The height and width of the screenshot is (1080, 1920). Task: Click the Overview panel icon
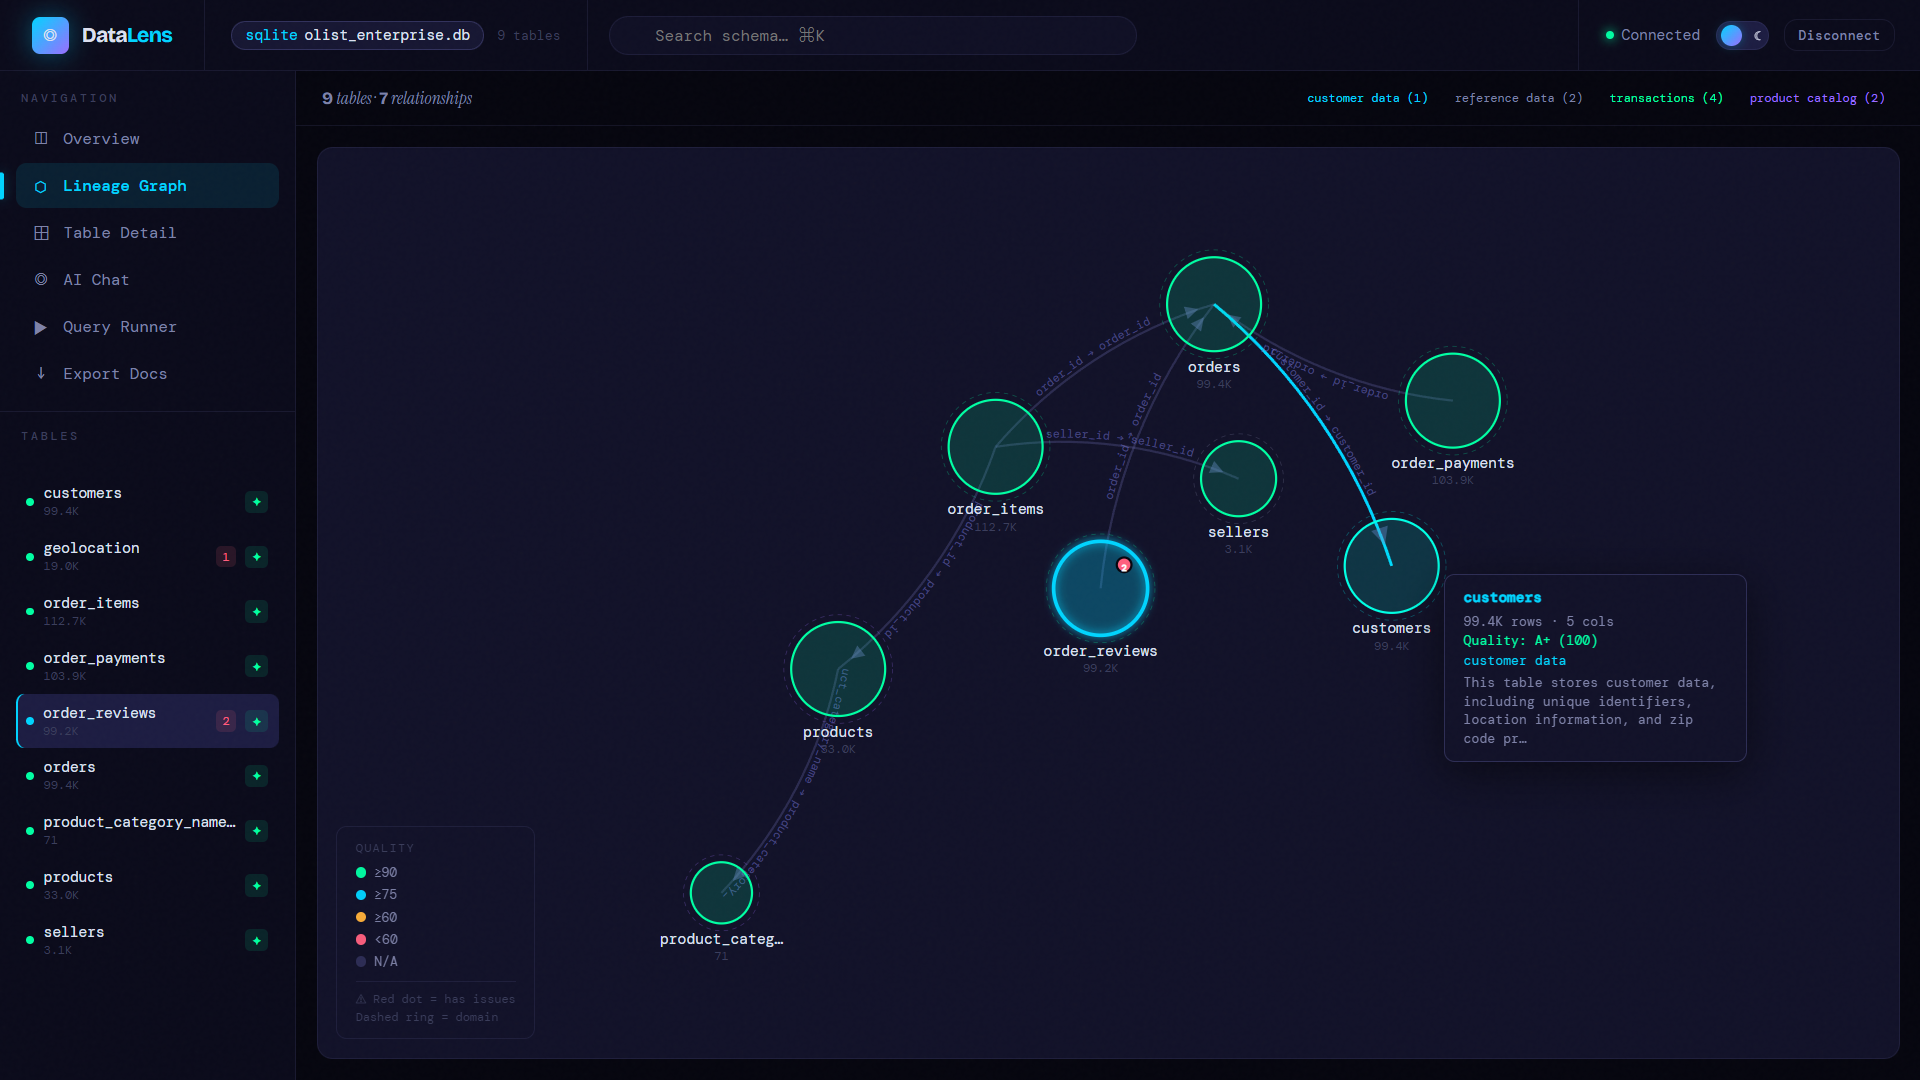pyautogui.click(x=41, y=138)
